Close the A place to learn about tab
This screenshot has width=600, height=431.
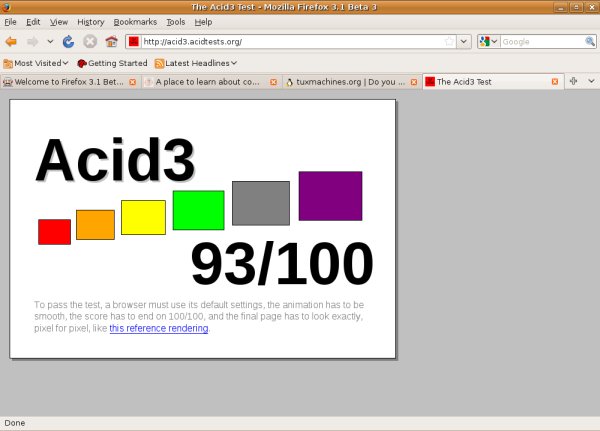(273, 82)
